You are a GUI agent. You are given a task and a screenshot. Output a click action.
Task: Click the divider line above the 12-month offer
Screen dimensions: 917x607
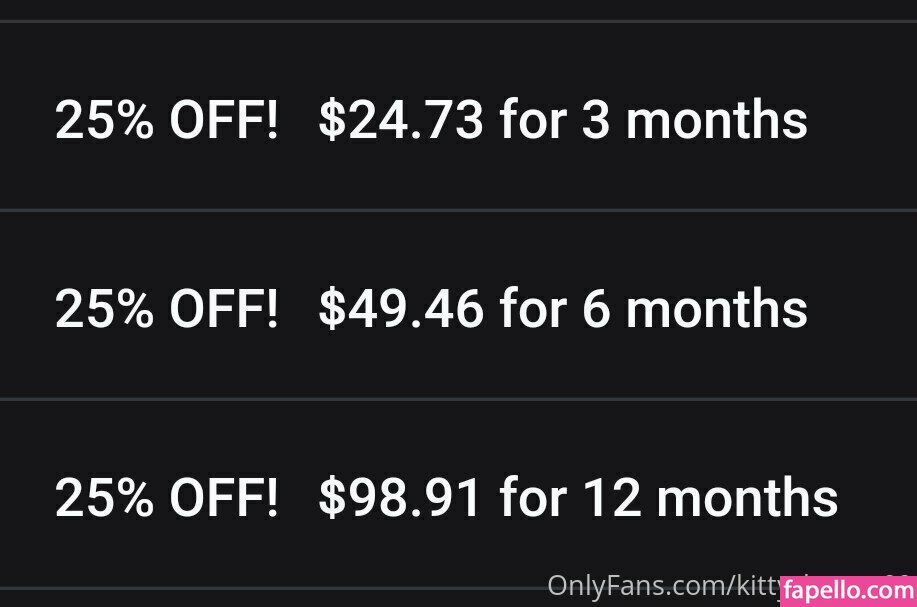pos(458,399)
